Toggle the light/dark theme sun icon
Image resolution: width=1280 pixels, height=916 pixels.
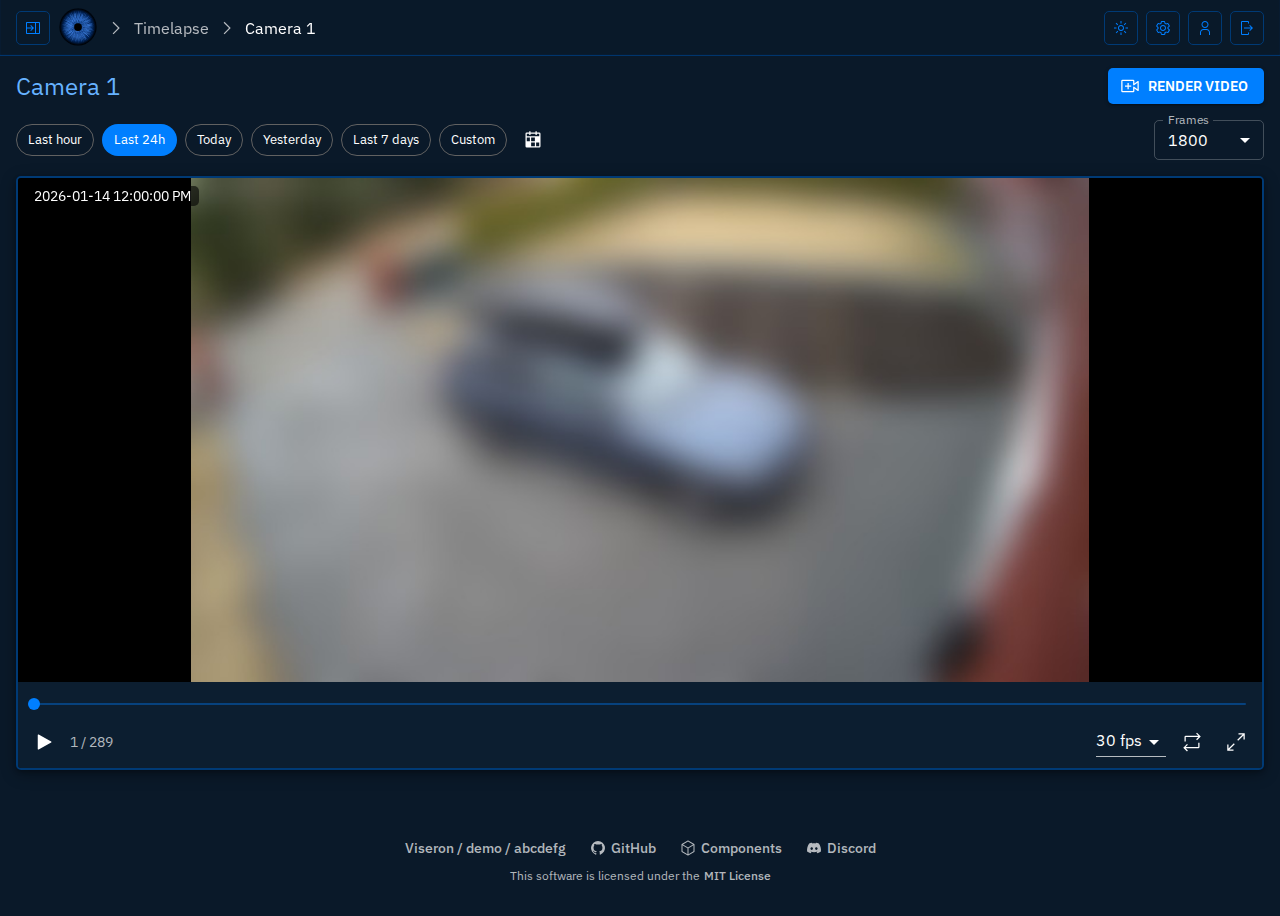pos(1121,28)
